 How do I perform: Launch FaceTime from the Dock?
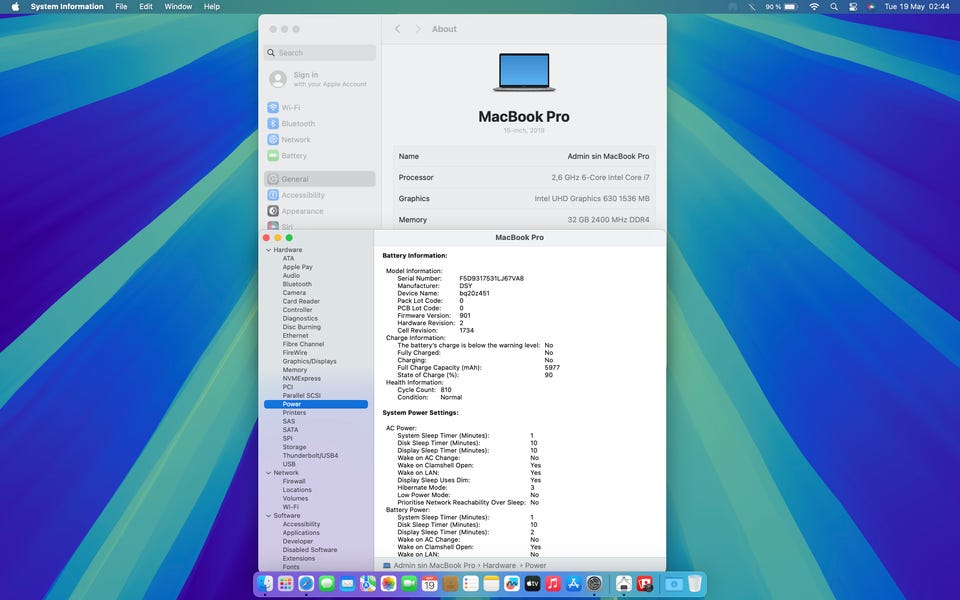pos(409,583)
